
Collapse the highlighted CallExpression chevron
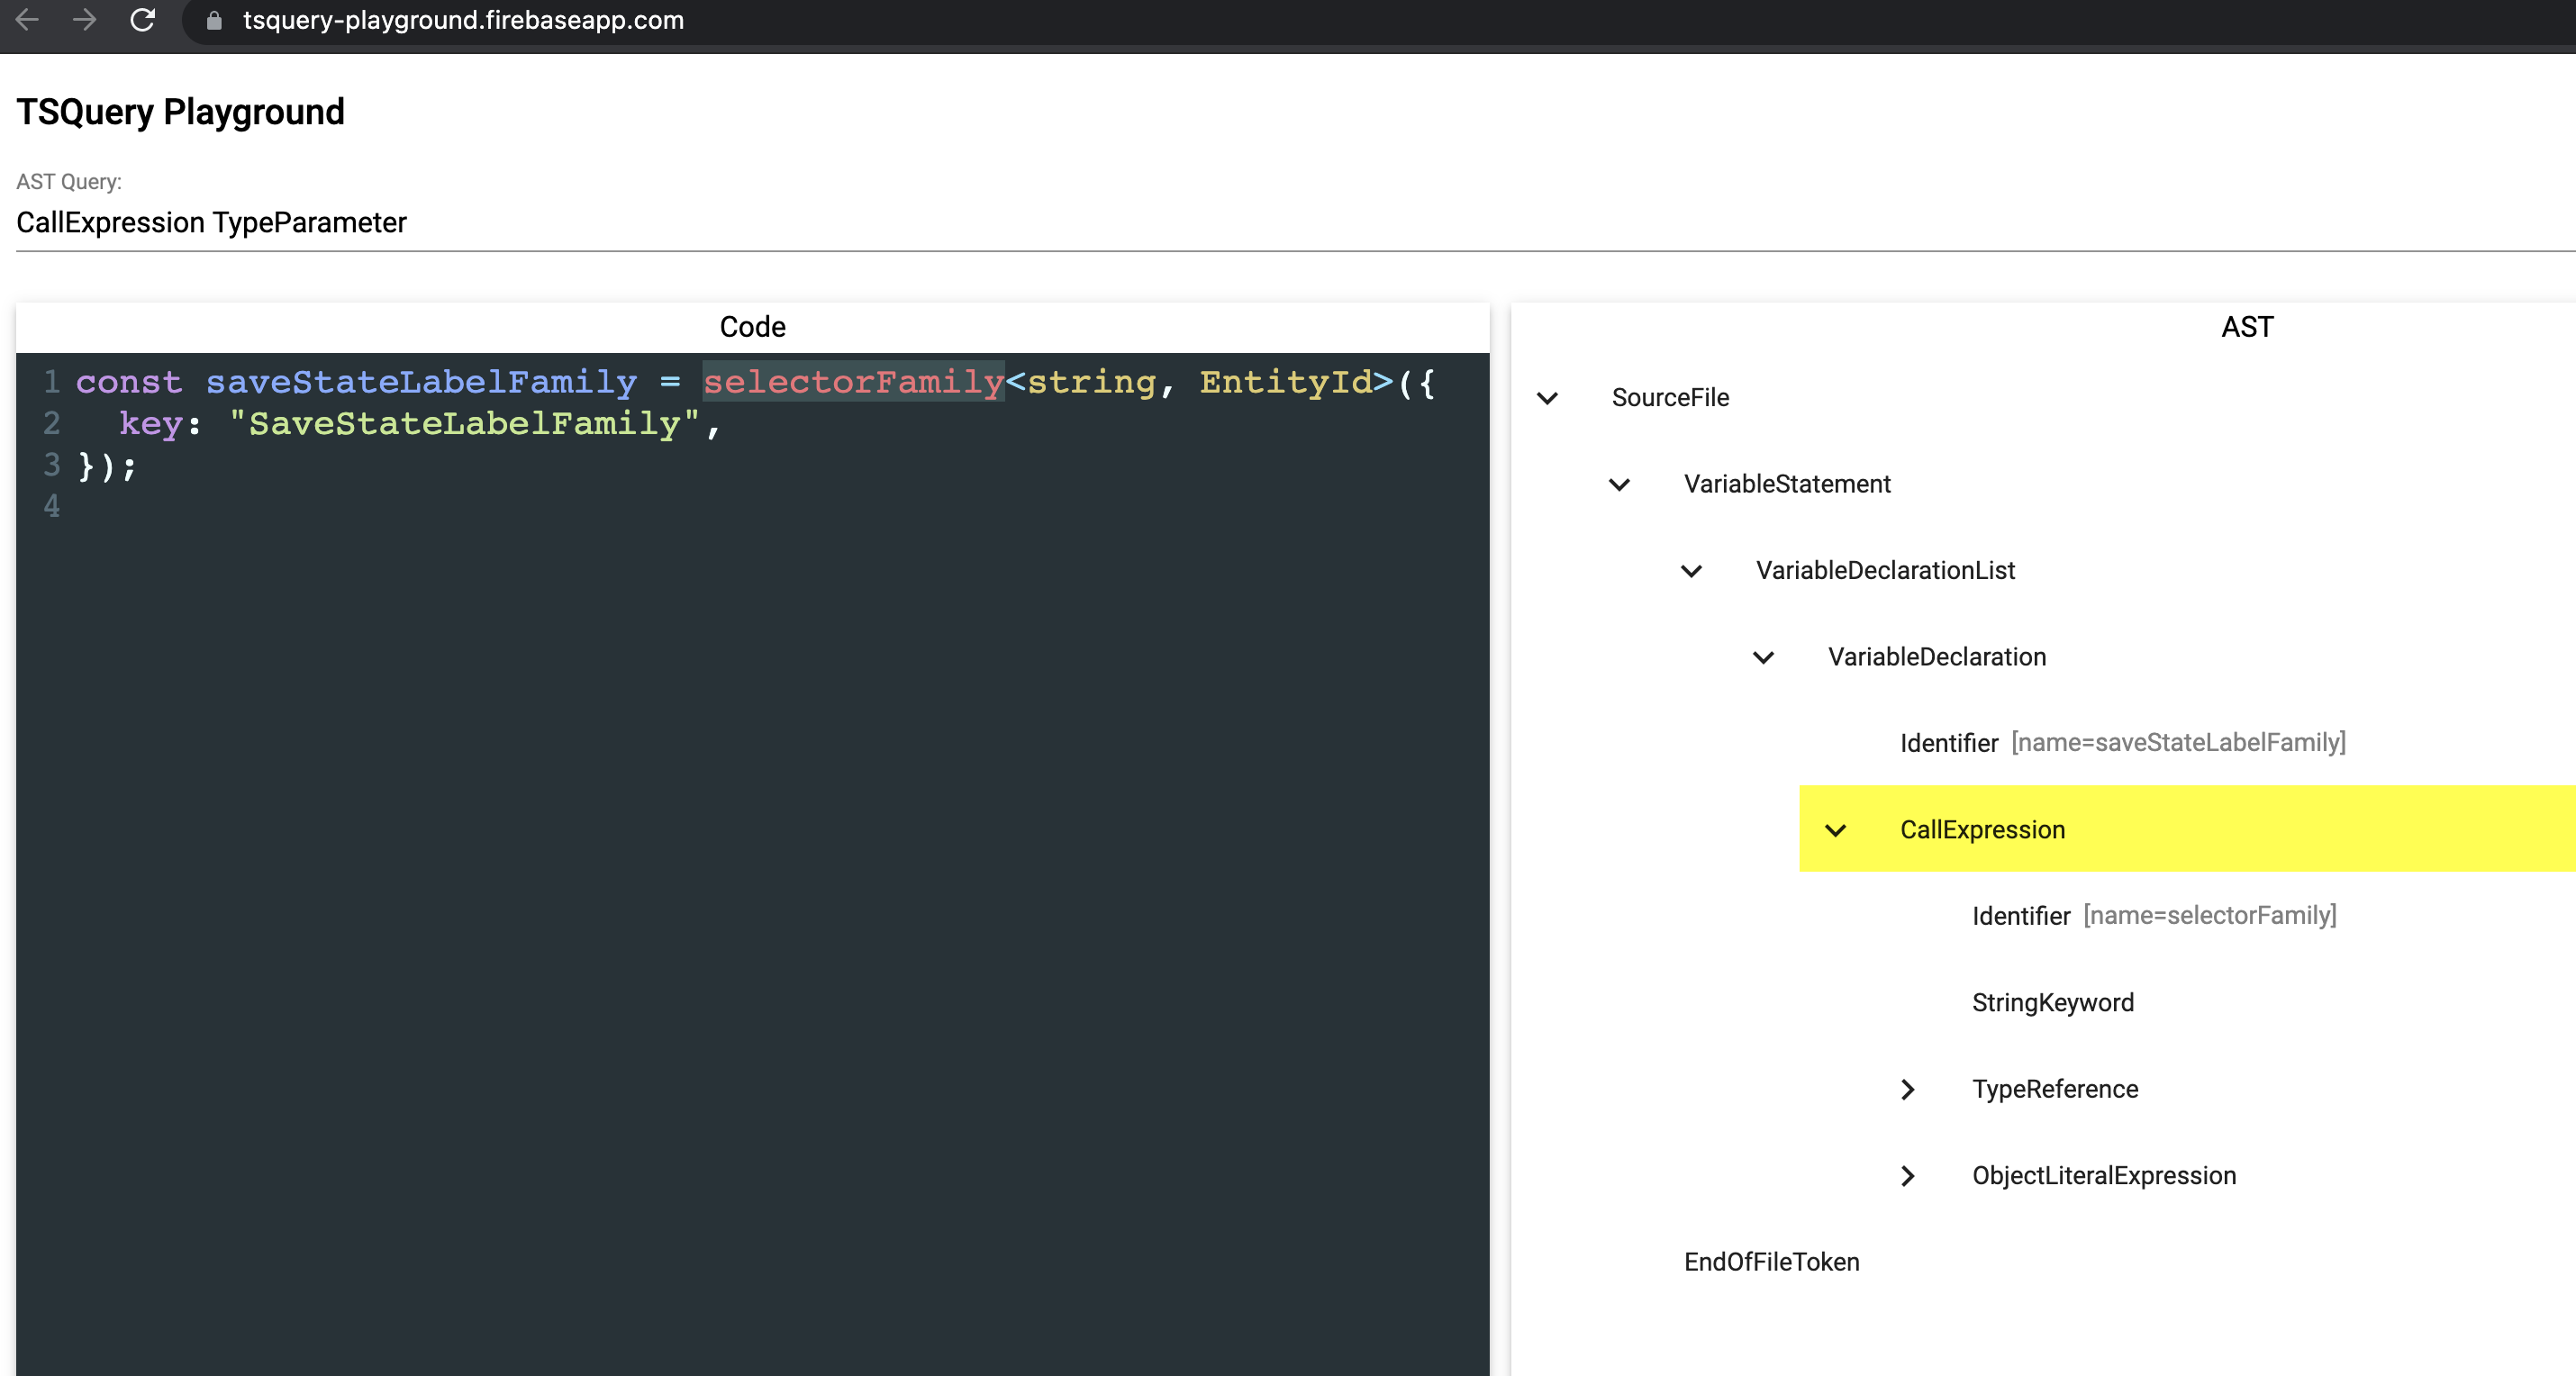click(1835, 830)
